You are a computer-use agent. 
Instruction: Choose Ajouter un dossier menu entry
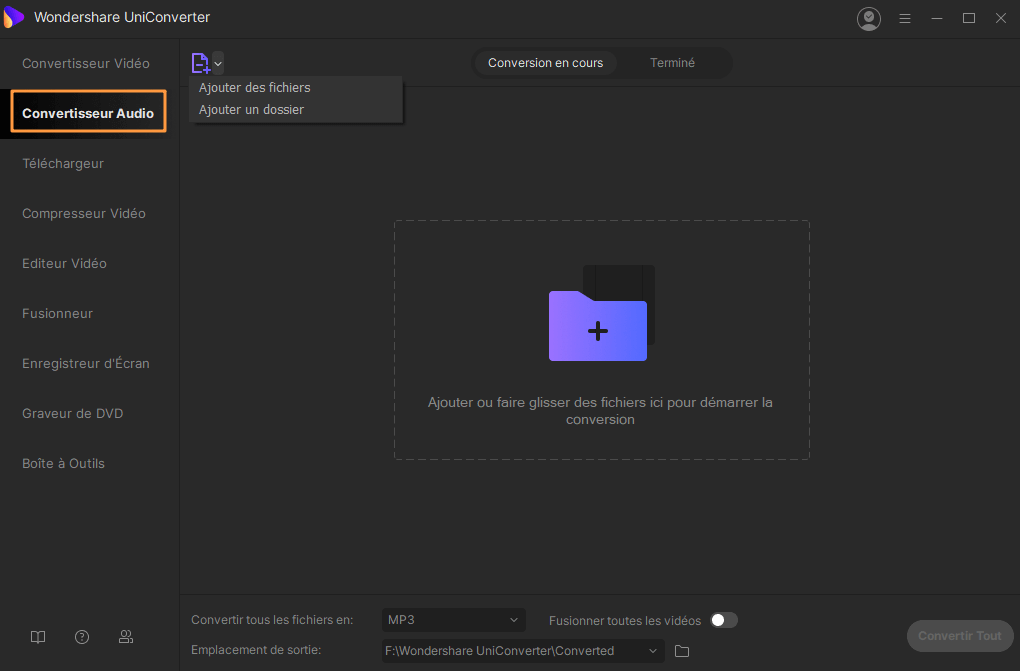251,110
